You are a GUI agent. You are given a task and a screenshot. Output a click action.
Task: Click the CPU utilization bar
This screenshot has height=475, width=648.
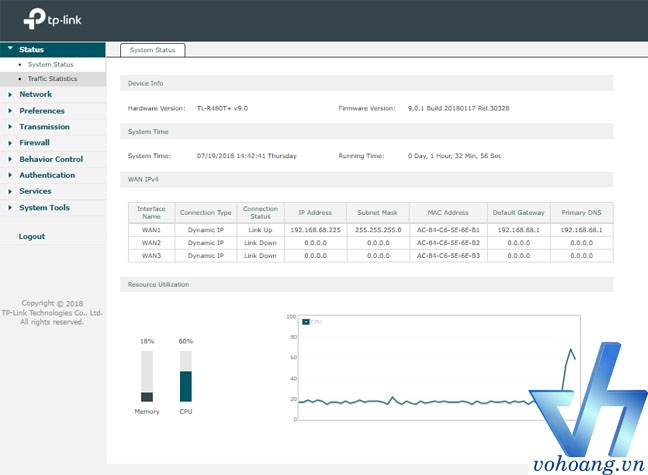point(185,377)
